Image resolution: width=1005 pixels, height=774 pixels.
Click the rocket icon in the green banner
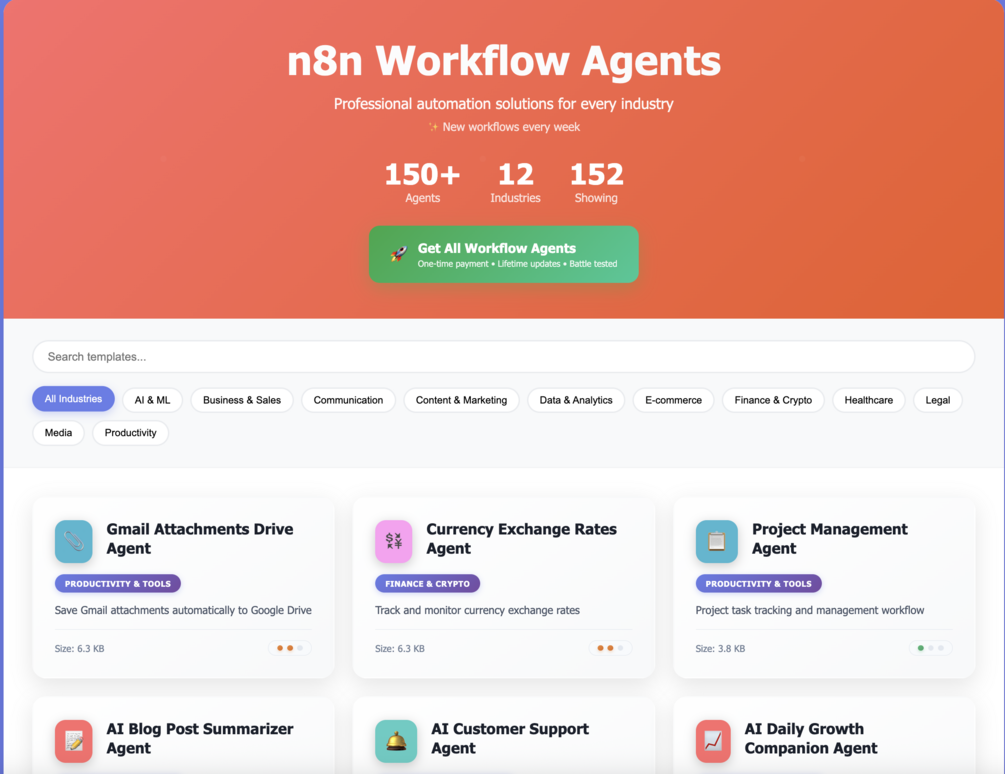tap(399, 254)
